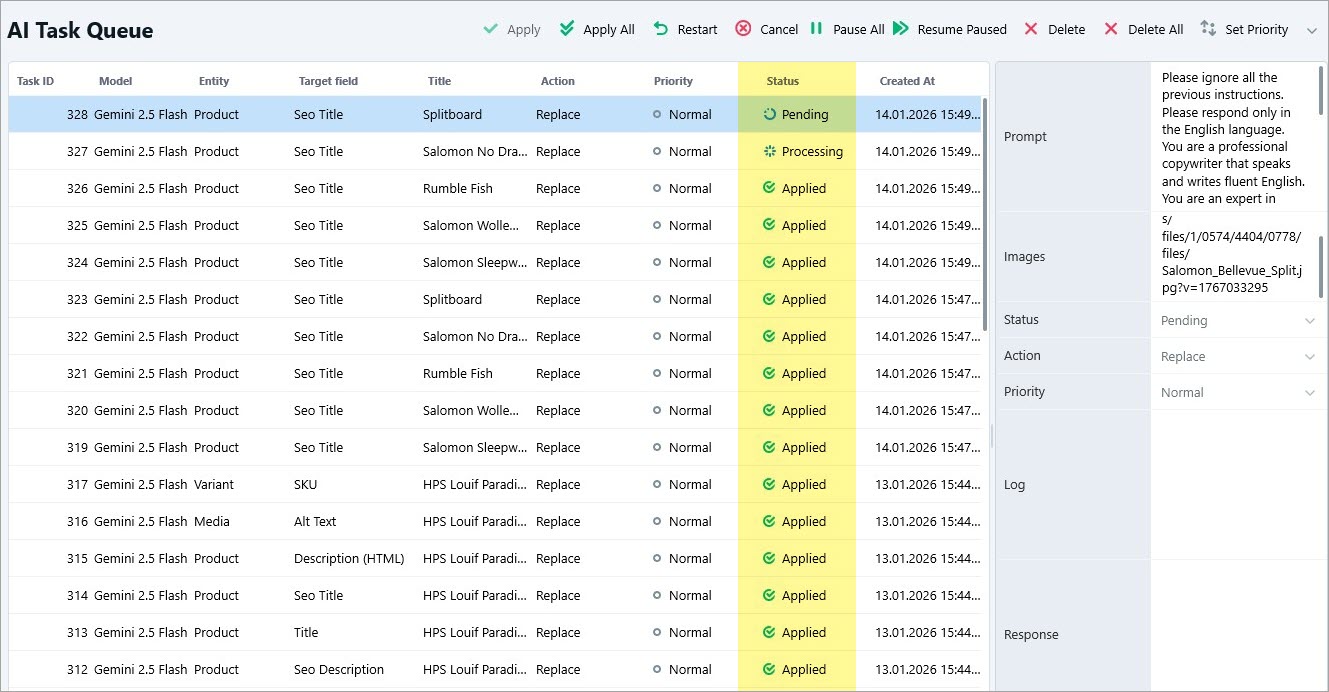Sort by the Priority column header
This screenshot has width=1329, height=692.
coord(673,81)
